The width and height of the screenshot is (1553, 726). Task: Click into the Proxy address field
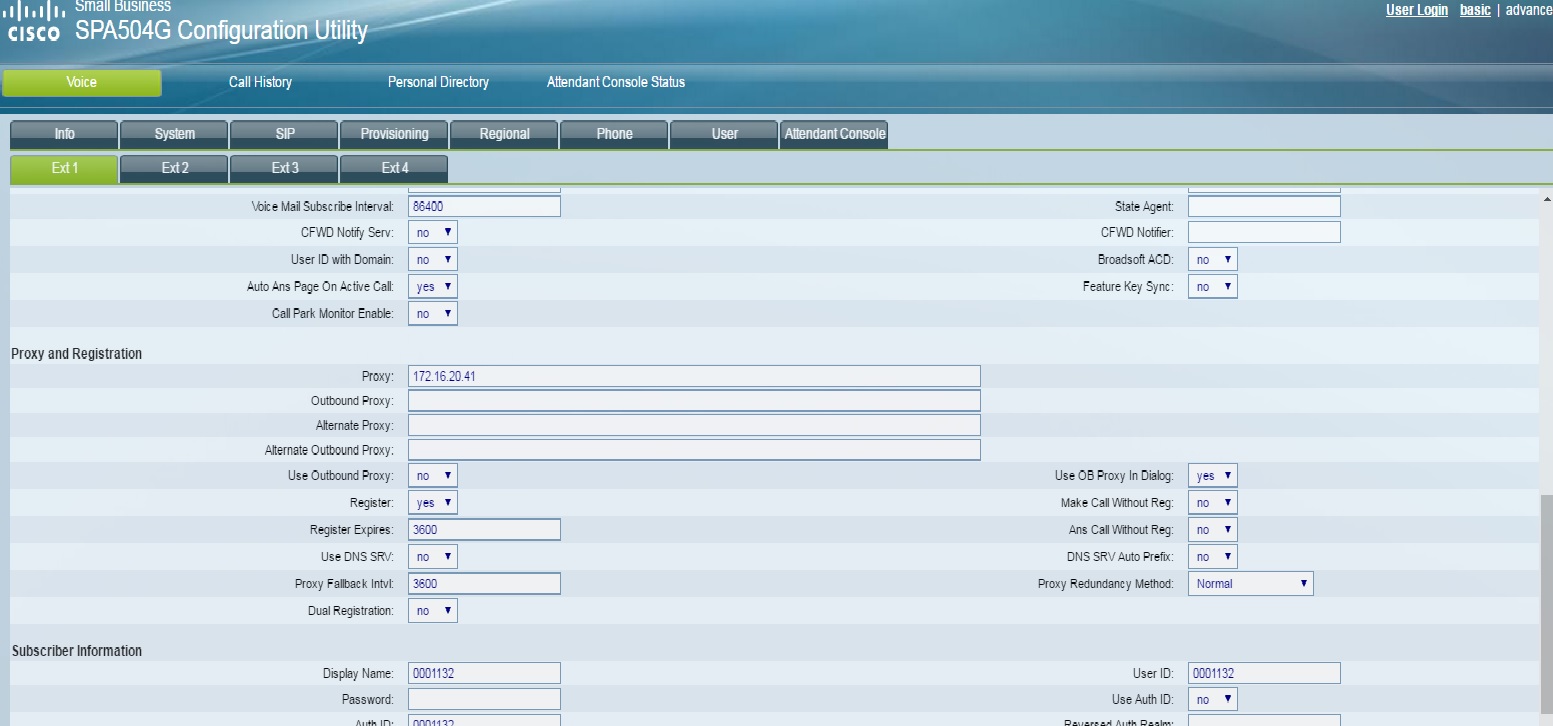click(694, 376)
